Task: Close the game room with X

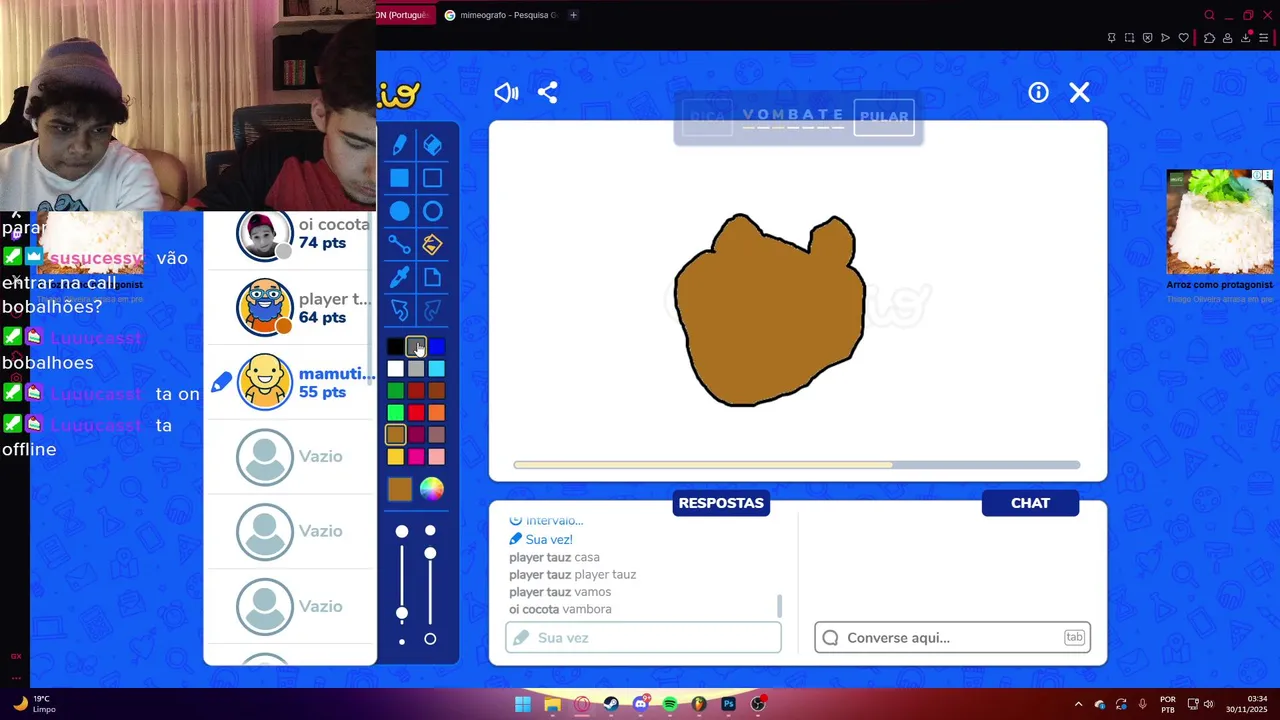Action: (1079, 93)
